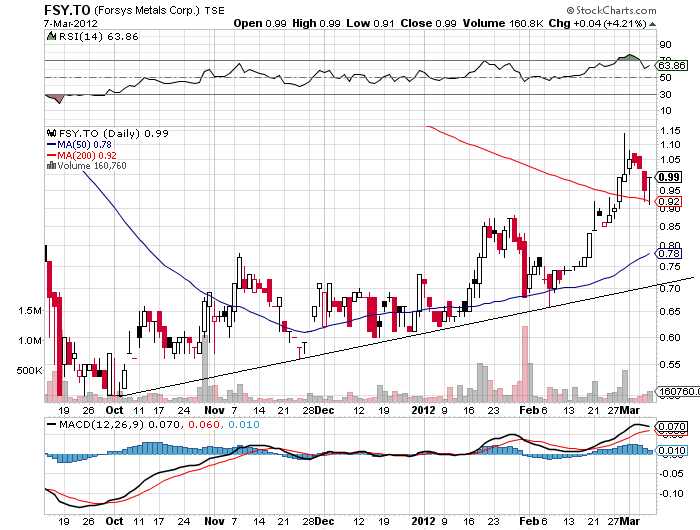Screen dimensions: 700x530
Task: Click the blue MA(50) 0.78 legend entry
Action: (79, 144)
